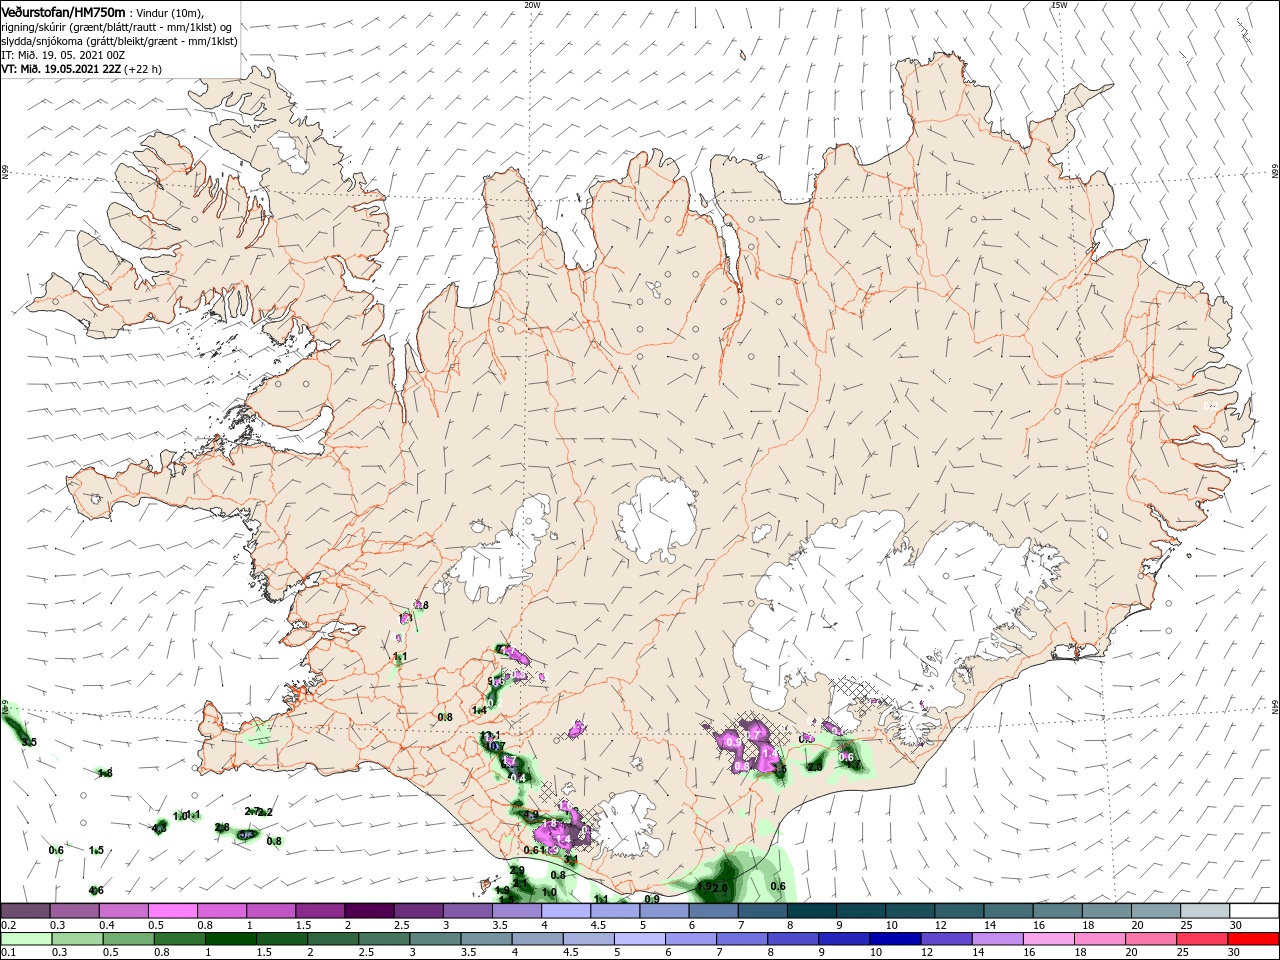The width and height of the screenshot is (1280, 960).
Task: Click the precipitation value 4.9 in the south-west
Action: (x=531, y=815)
